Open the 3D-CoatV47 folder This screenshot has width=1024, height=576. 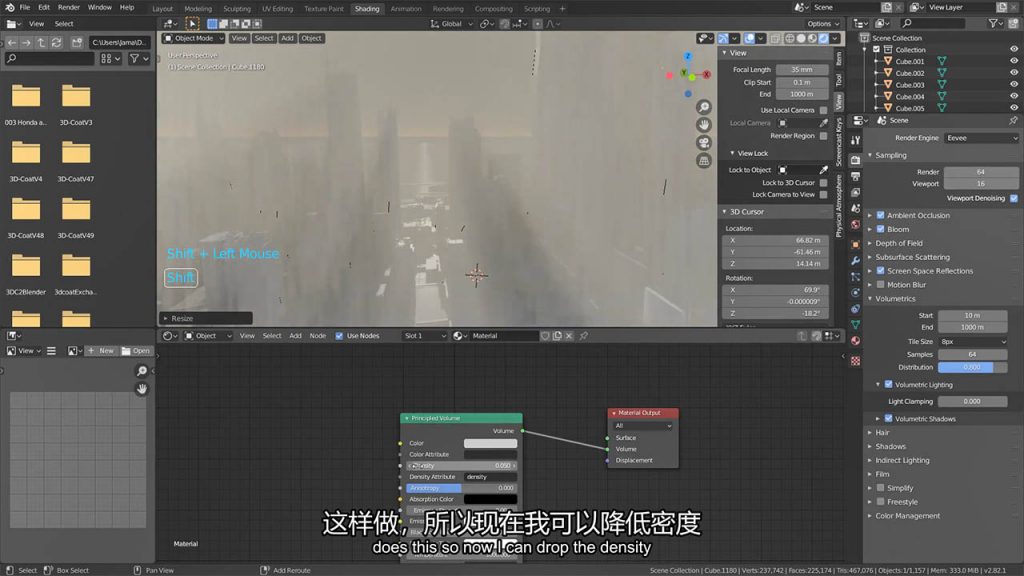[x=76, y=160]
